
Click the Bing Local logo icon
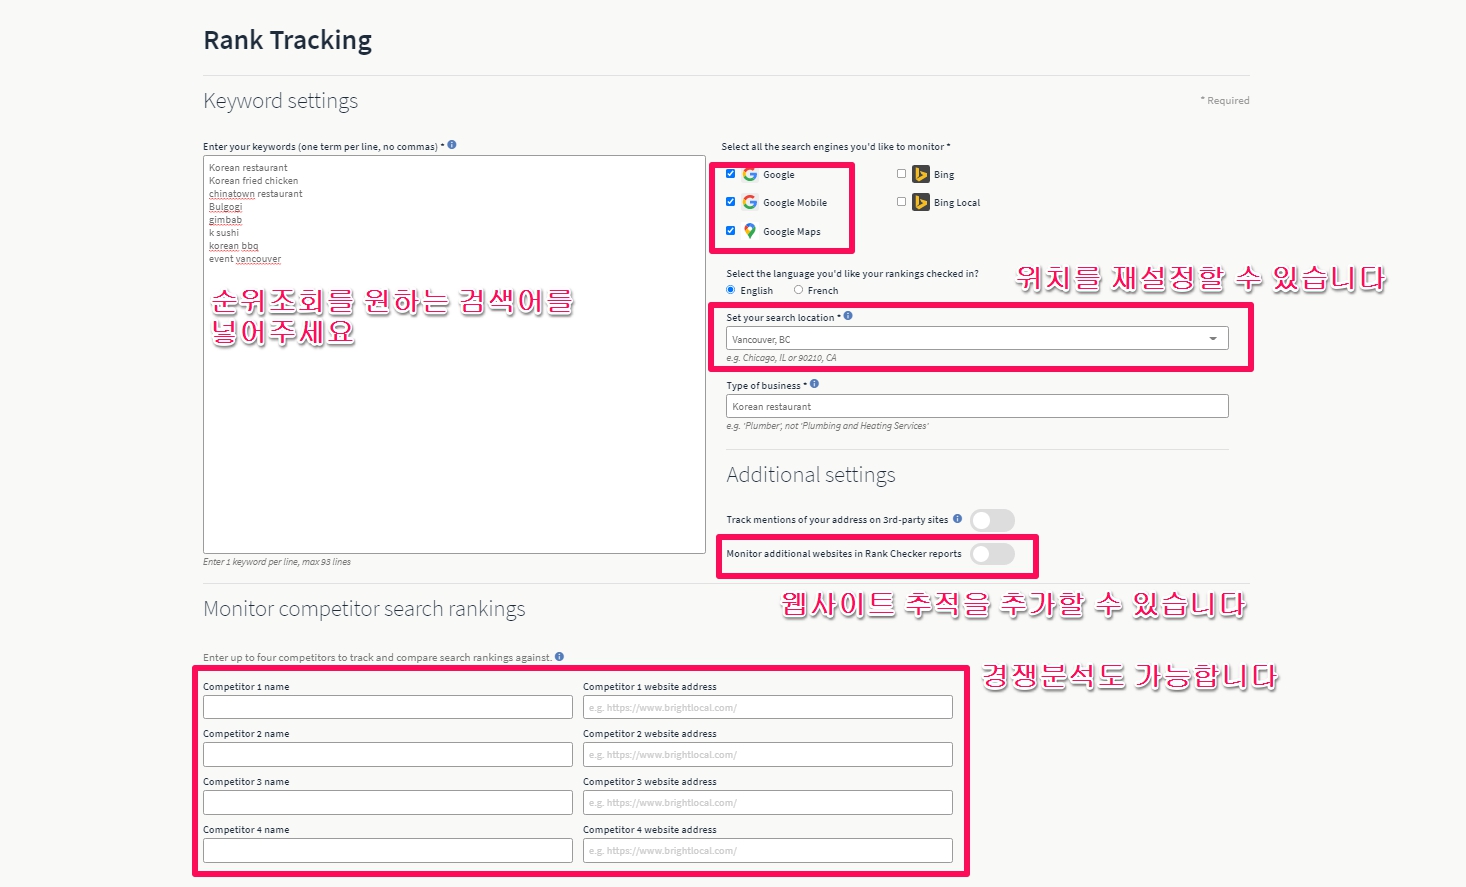click(x=921, y=202)
